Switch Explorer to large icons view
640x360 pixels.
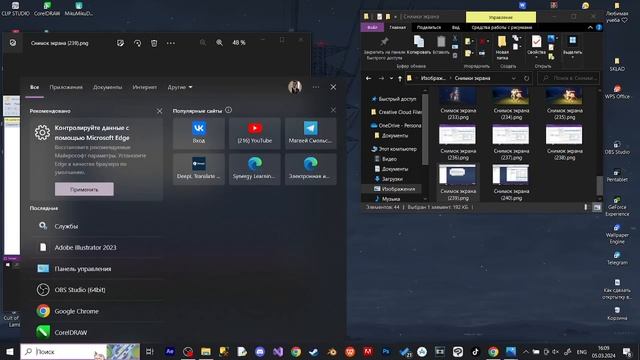pyautogui.click(x=597, y=207)
